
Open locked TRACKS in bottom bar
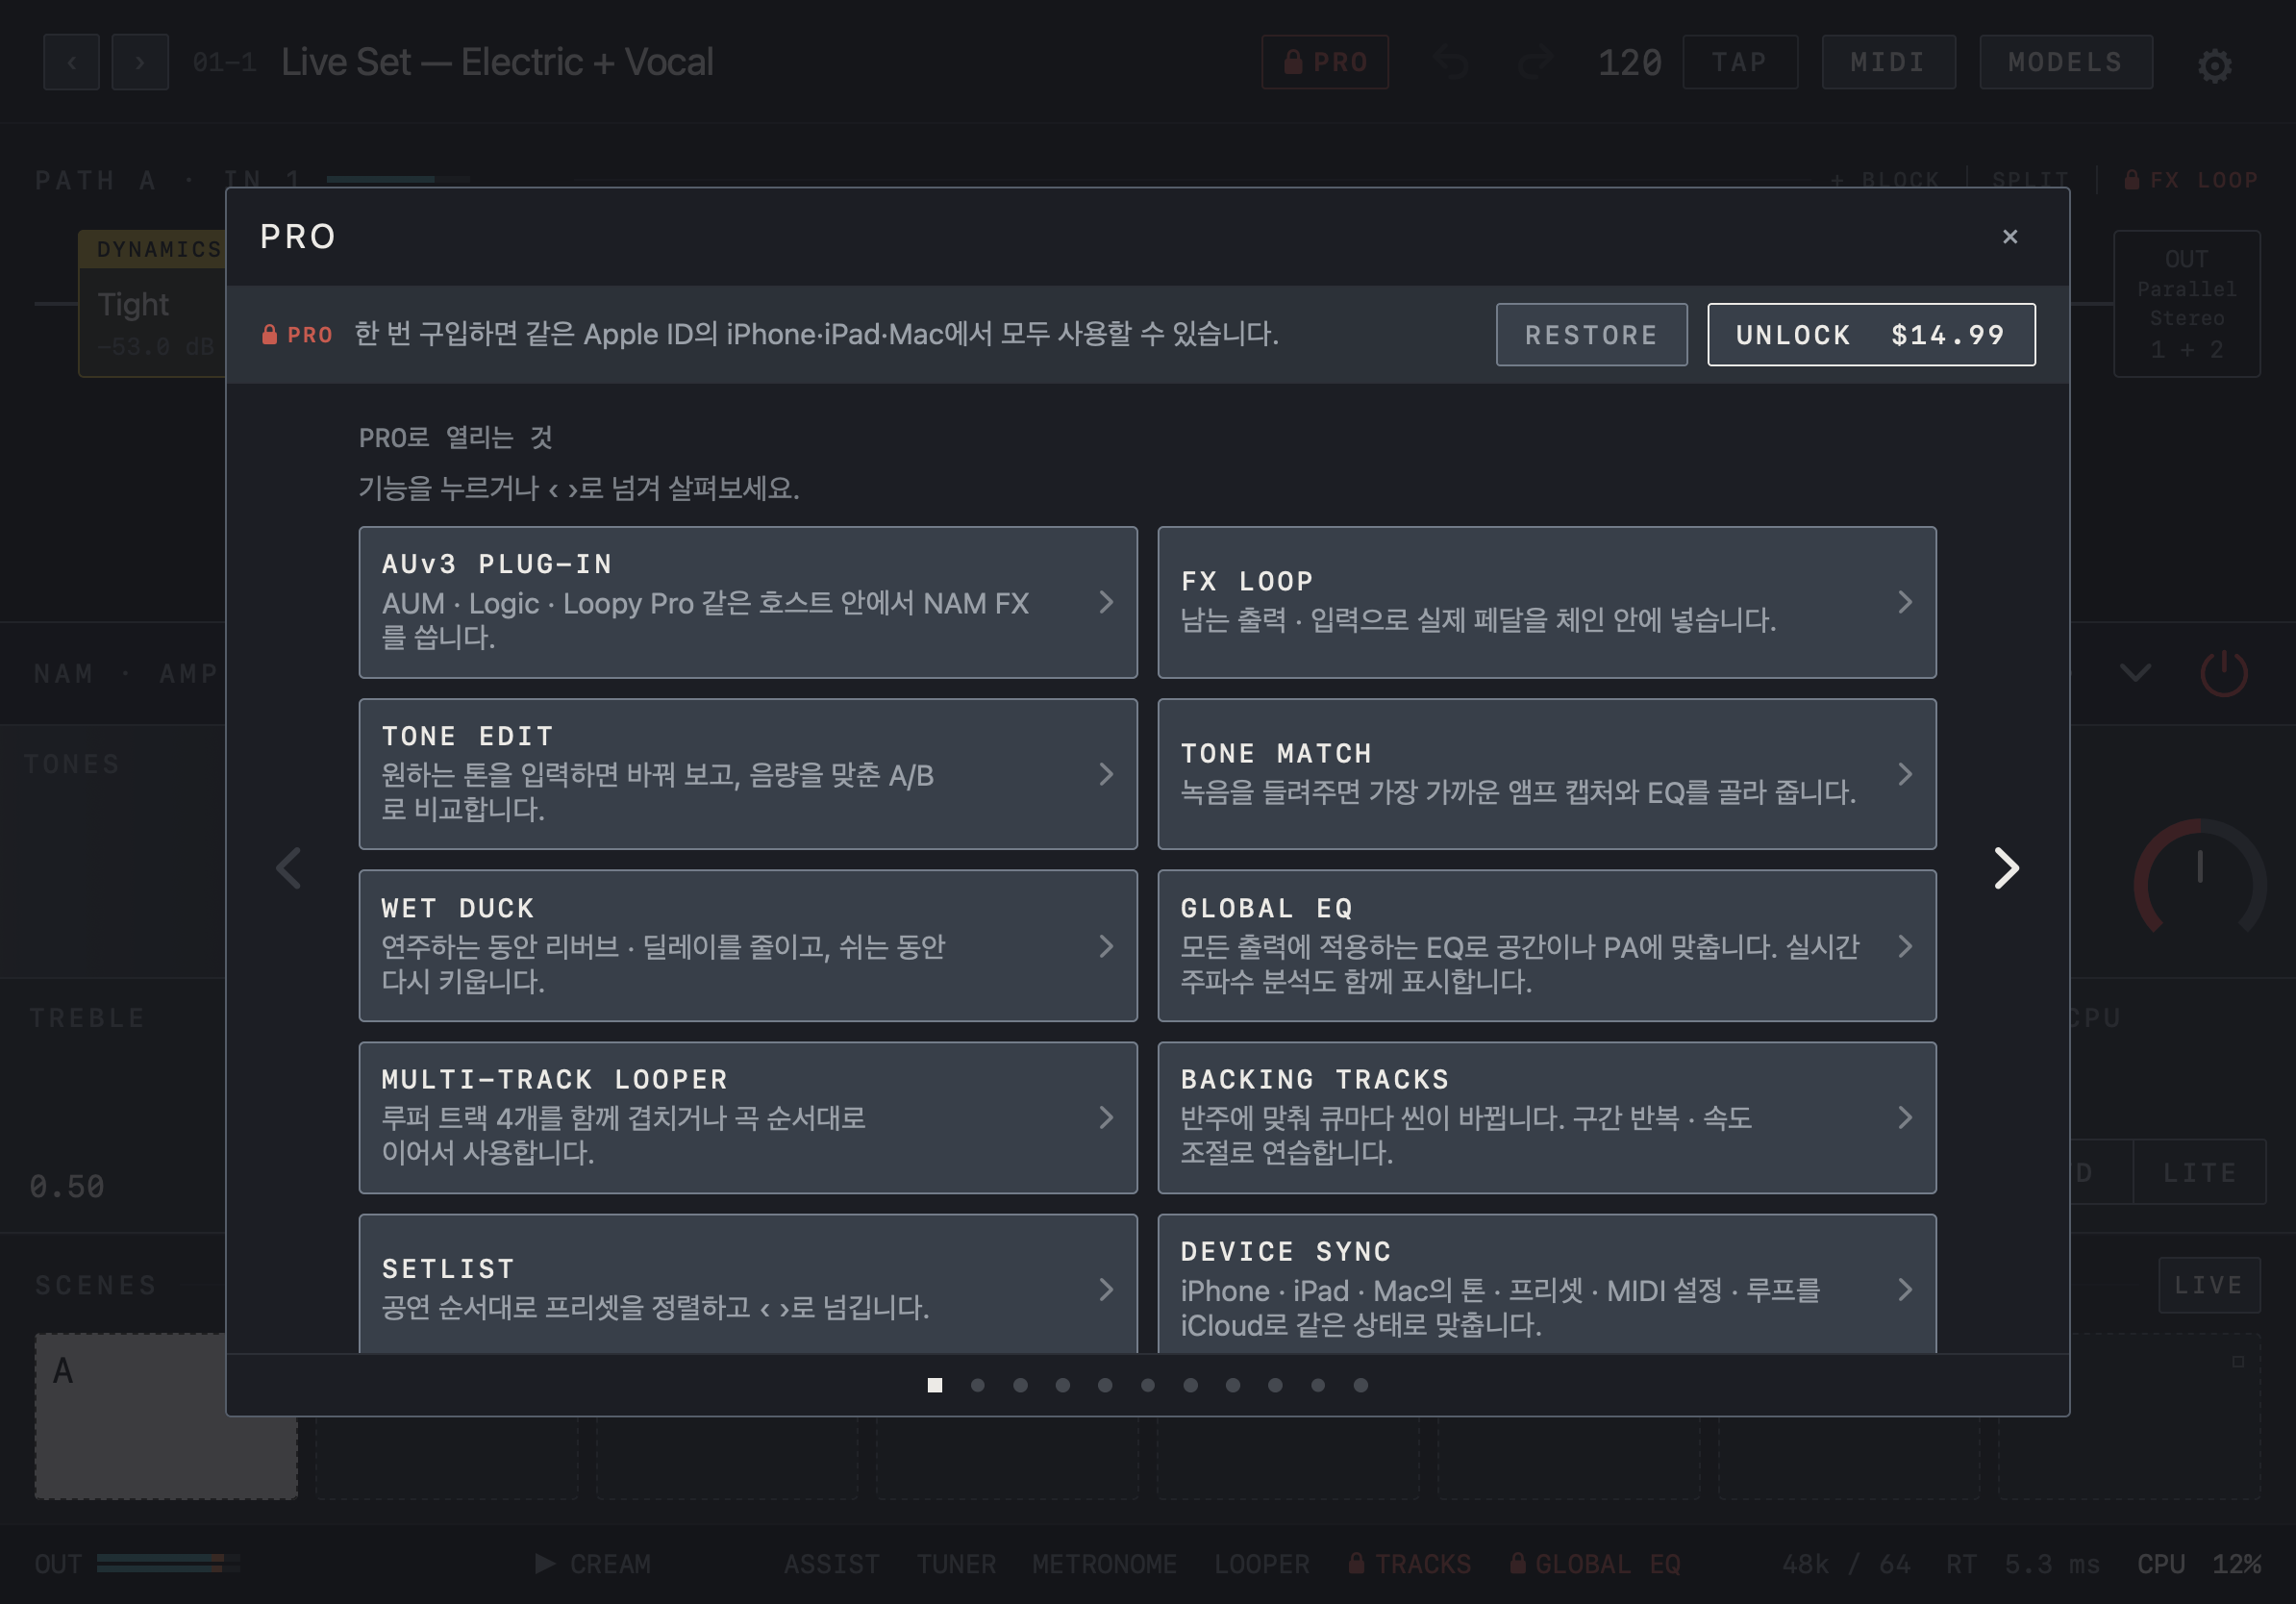click(x=1409, y=1564)
